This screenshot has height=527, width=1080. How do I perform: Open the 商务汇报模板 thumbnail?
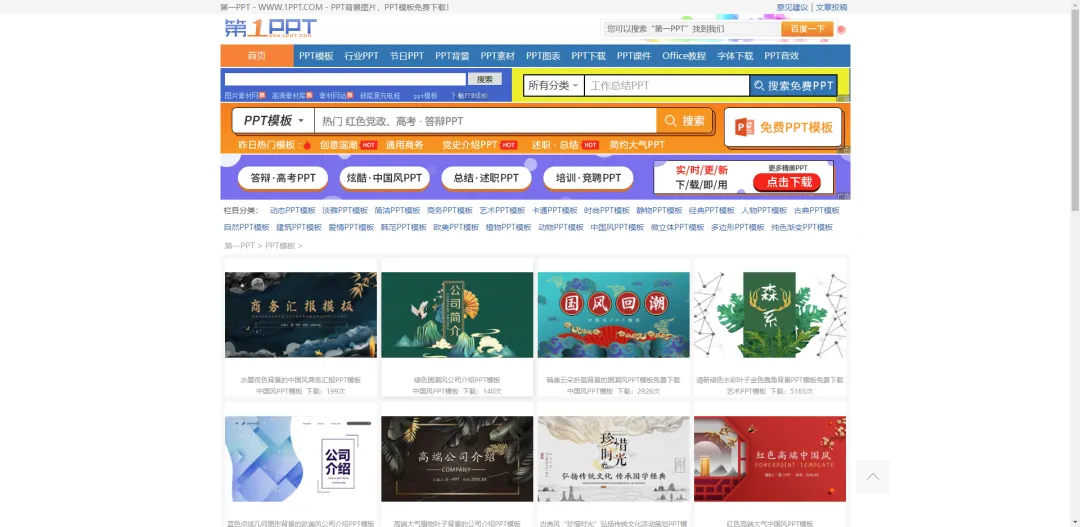pyautogui.click(x=301, y=315)
